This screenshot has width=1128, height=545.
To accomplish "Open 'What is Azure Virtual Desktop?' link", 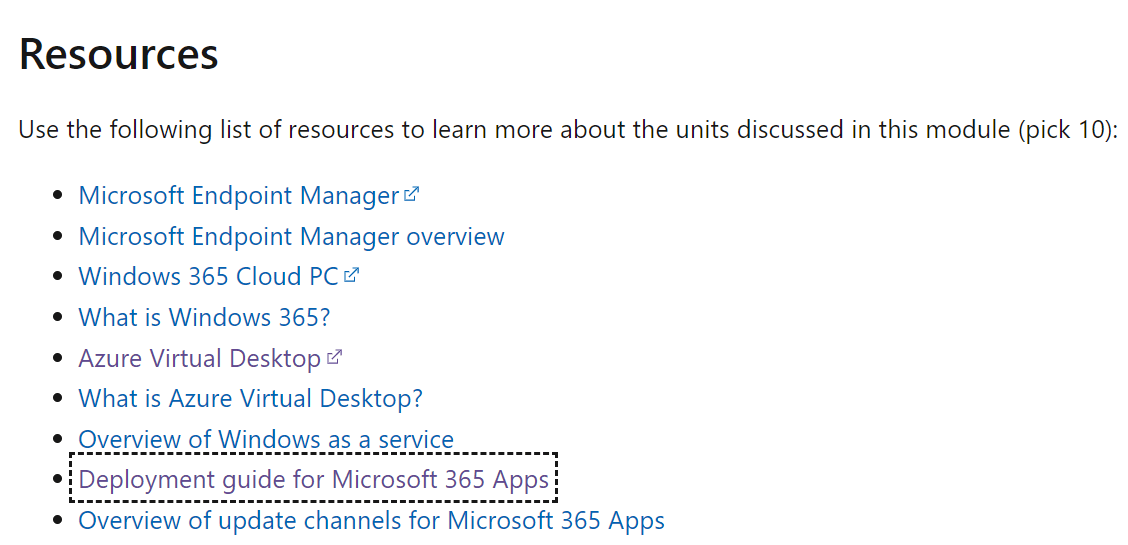I will tap(250, 399).
